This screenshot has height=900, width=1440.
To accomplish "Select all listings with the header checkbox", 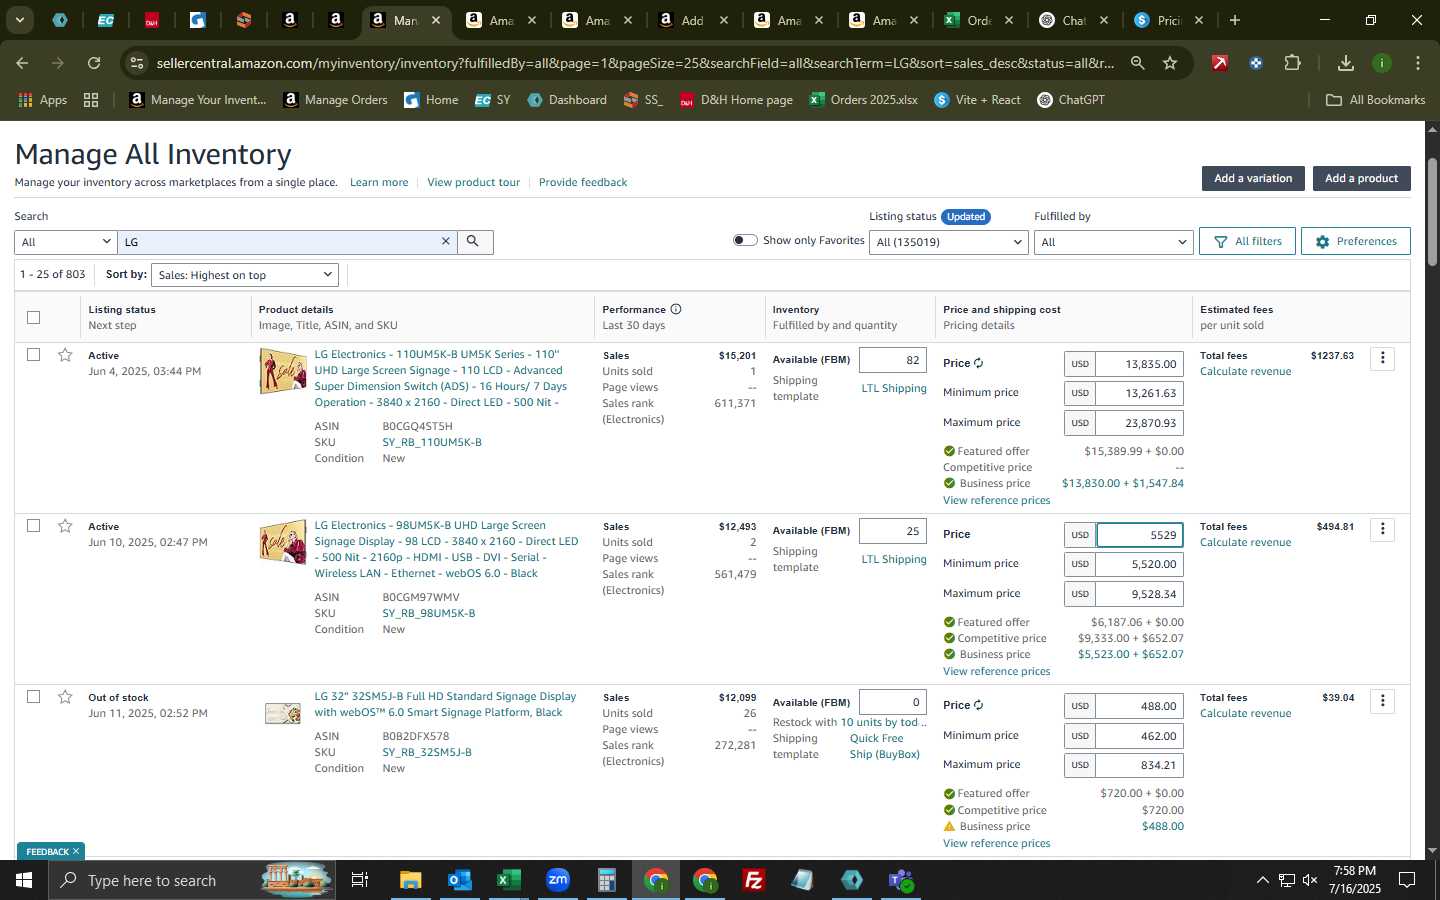I will click(x=34, y=317).
